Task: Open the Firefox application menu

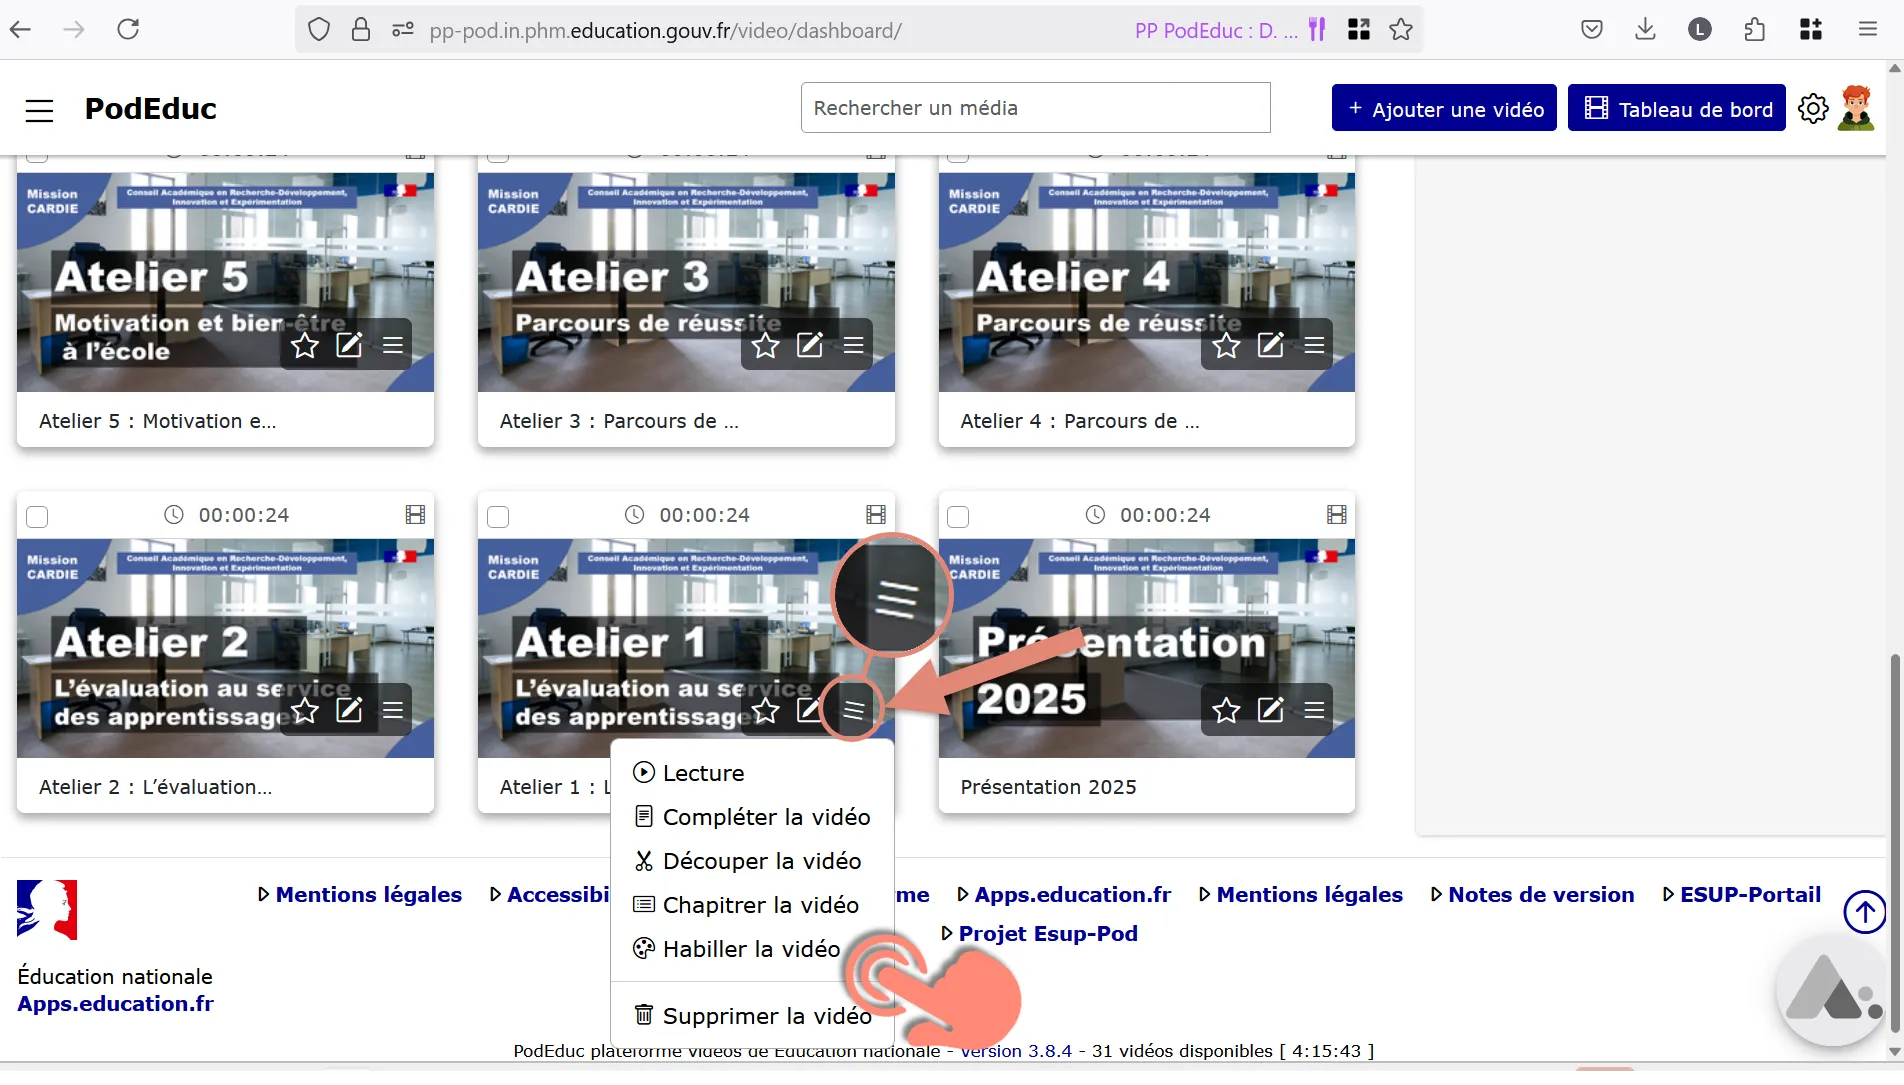Action: click(x=1867, y=30)
